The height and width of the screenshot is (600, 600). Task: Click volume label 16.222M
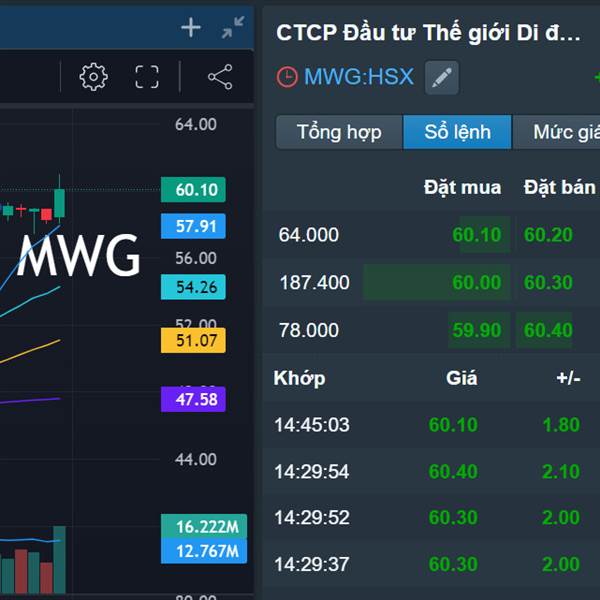pos(204,527)
